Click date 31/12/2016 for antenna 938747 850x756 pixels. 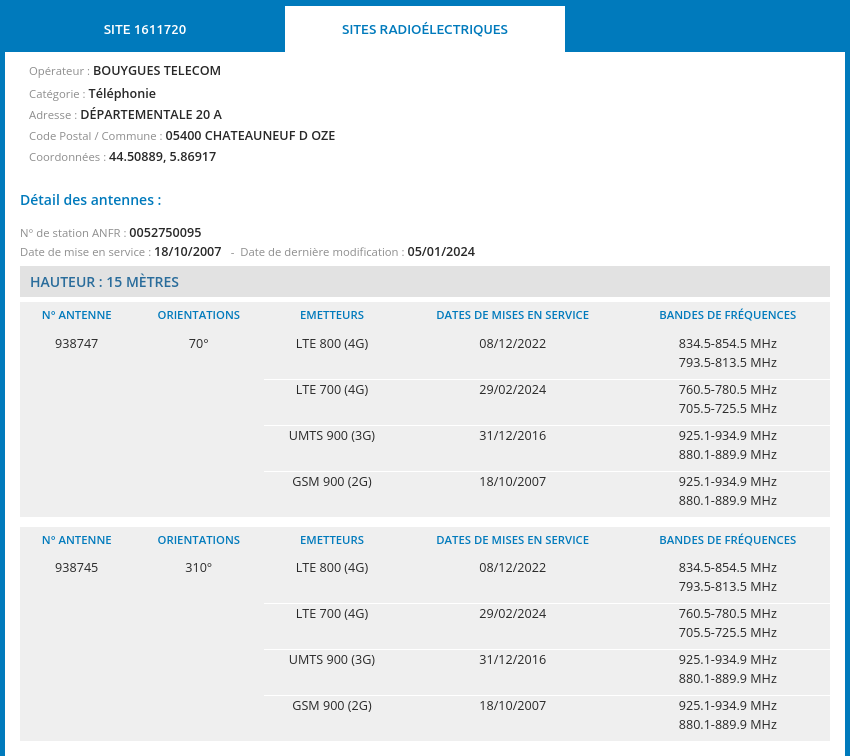(512, 436)
